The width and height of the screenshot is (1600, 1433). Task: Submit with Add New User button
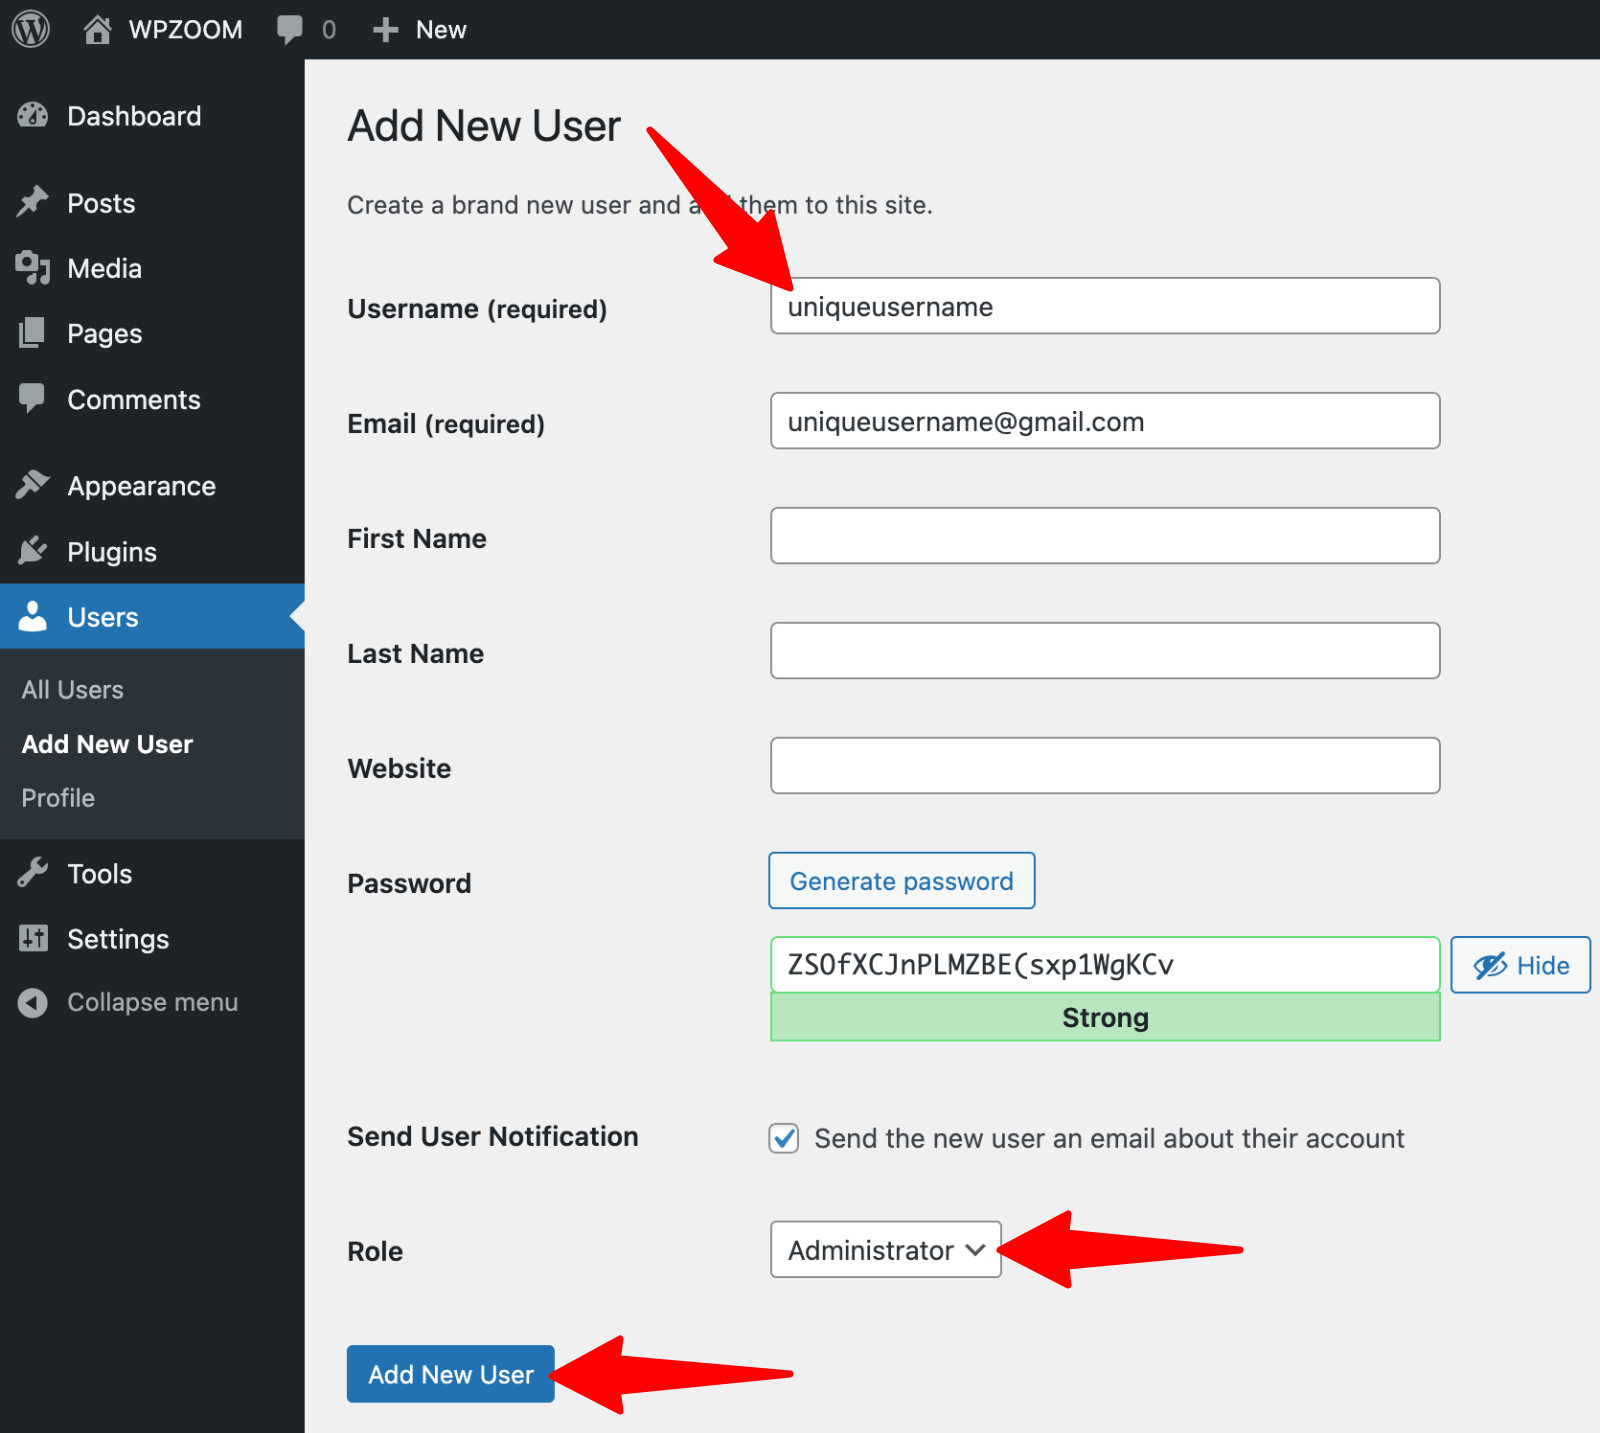point(450,1374)
